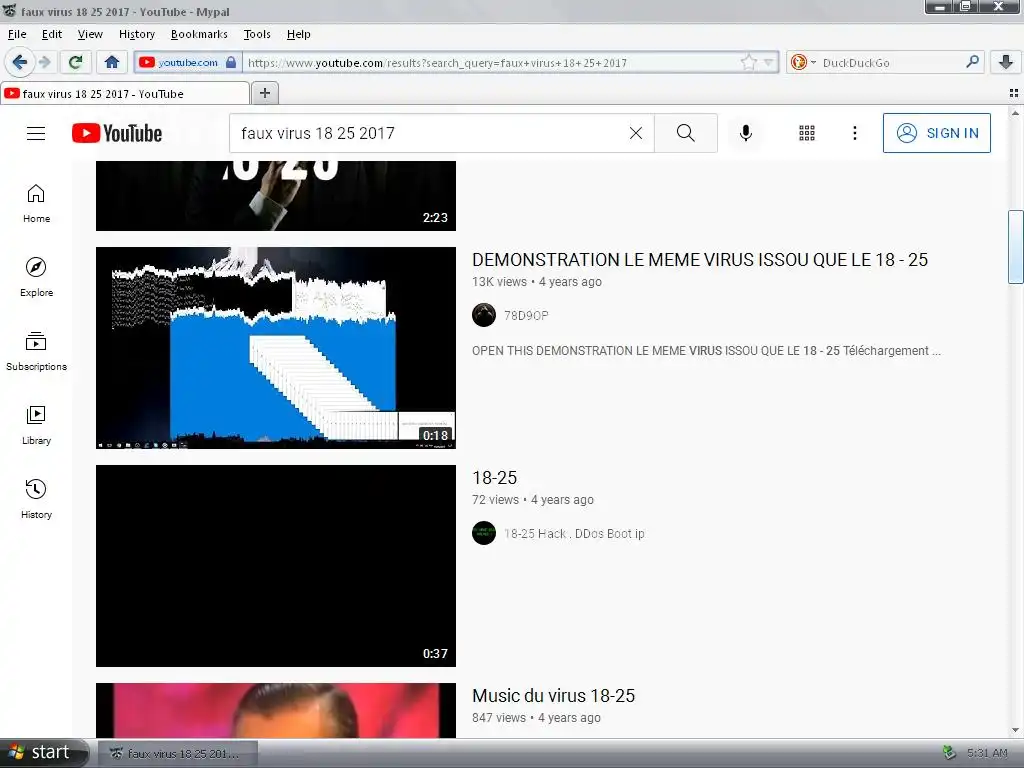Screen dimensions: 1024x768
Task: Open the 2:23 video thumbnail
Action: coord(276,196)
